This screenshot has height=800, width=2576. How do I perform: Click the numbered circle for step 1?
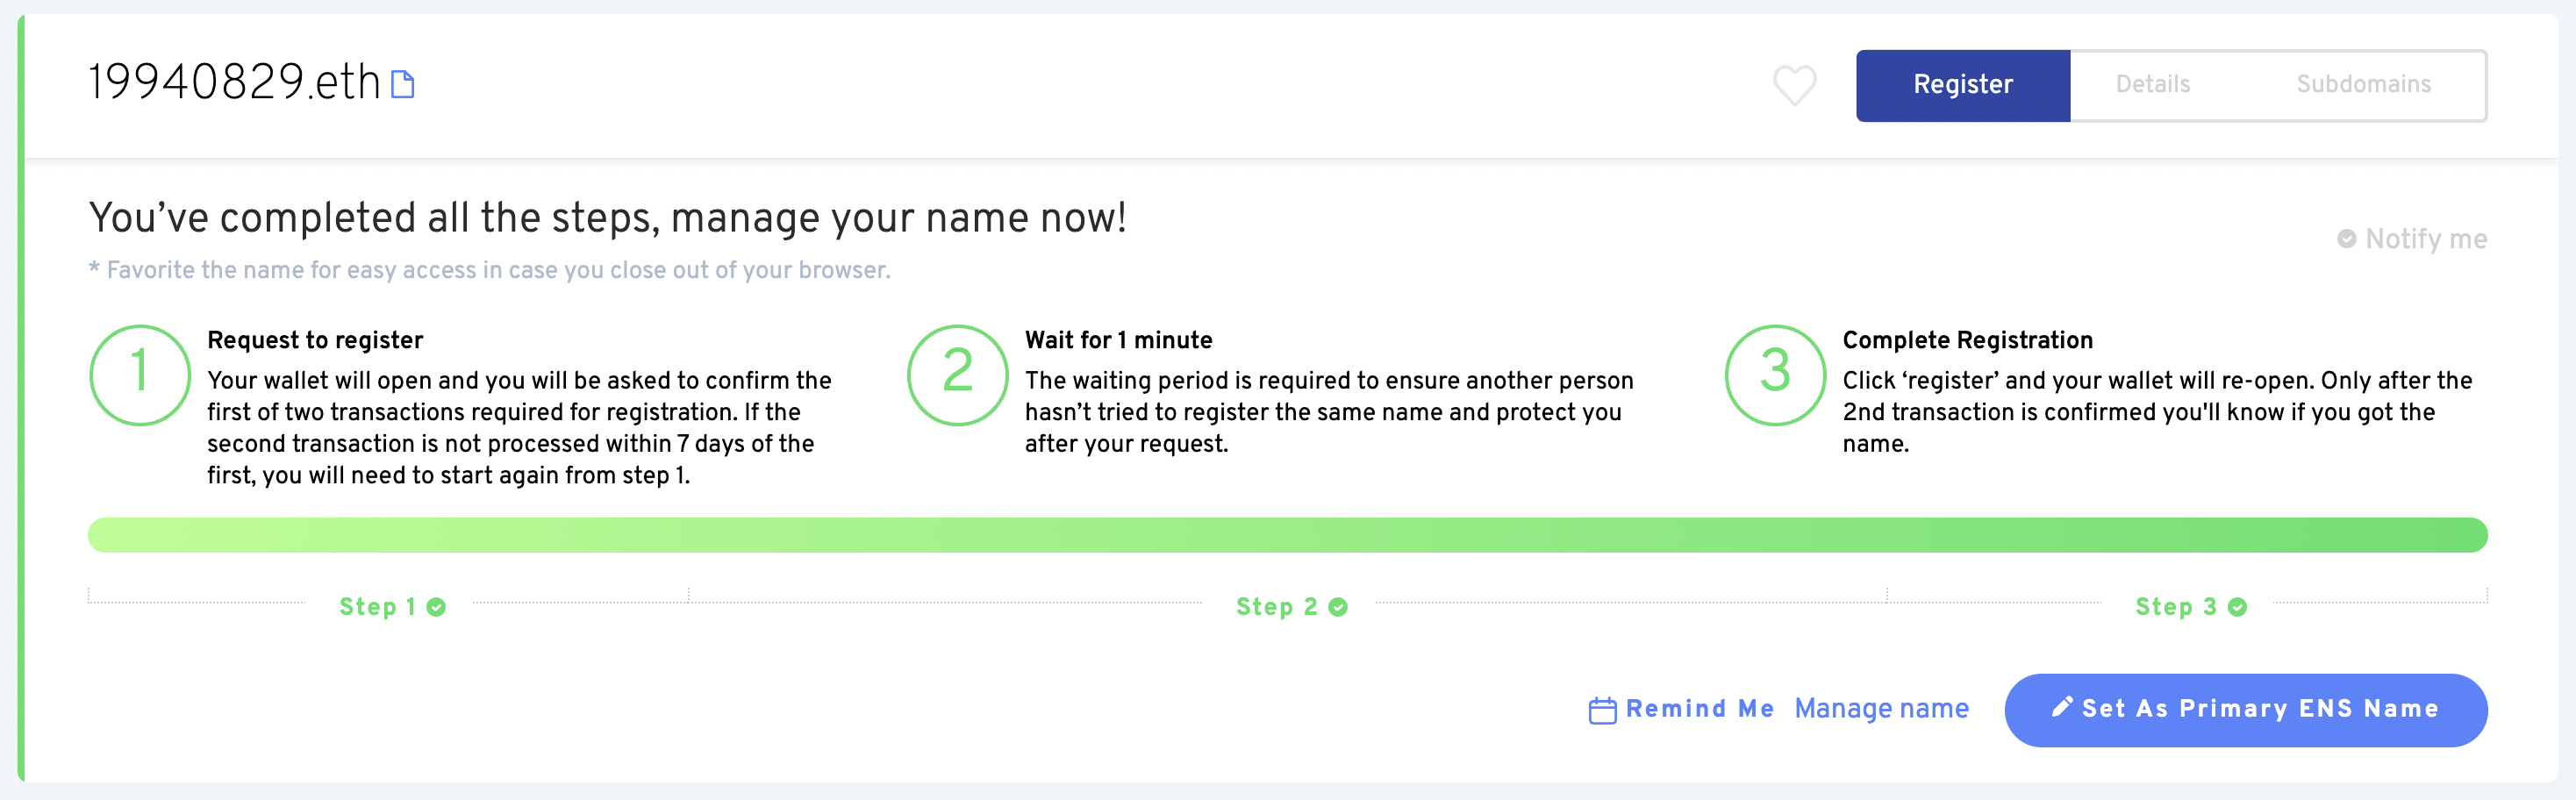pos(140,375)
